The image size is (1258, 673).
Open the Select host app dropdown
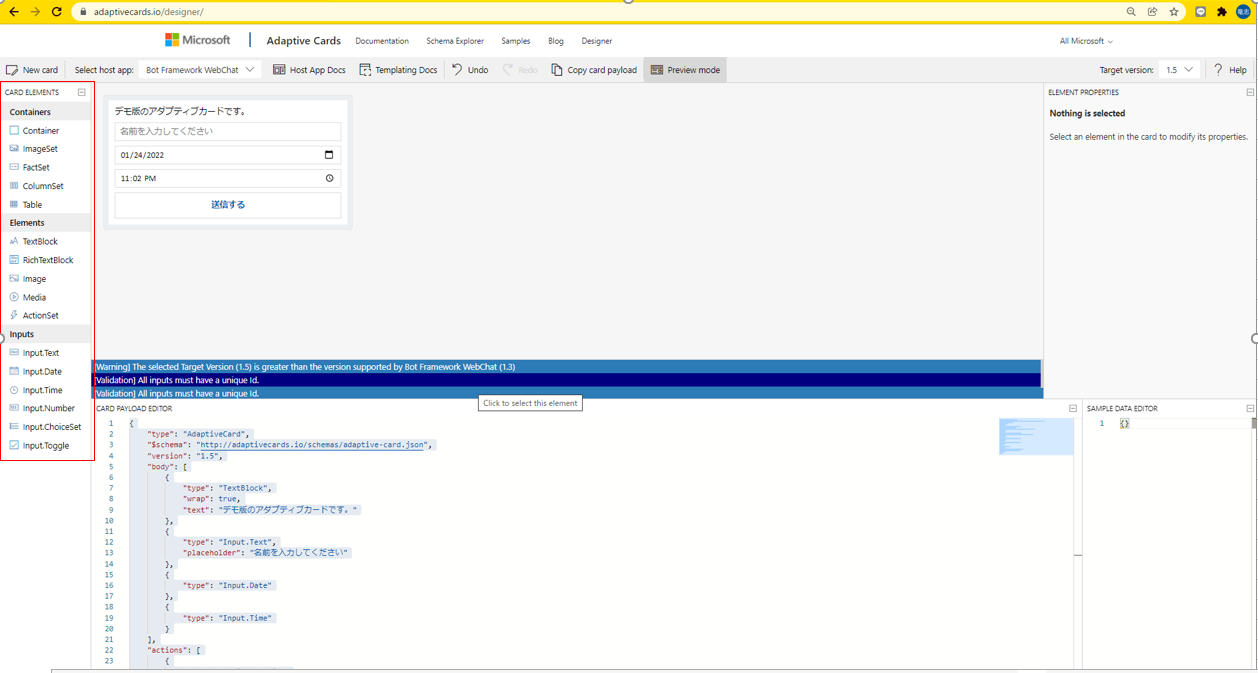pyautogui.click(x=200, y=70)
